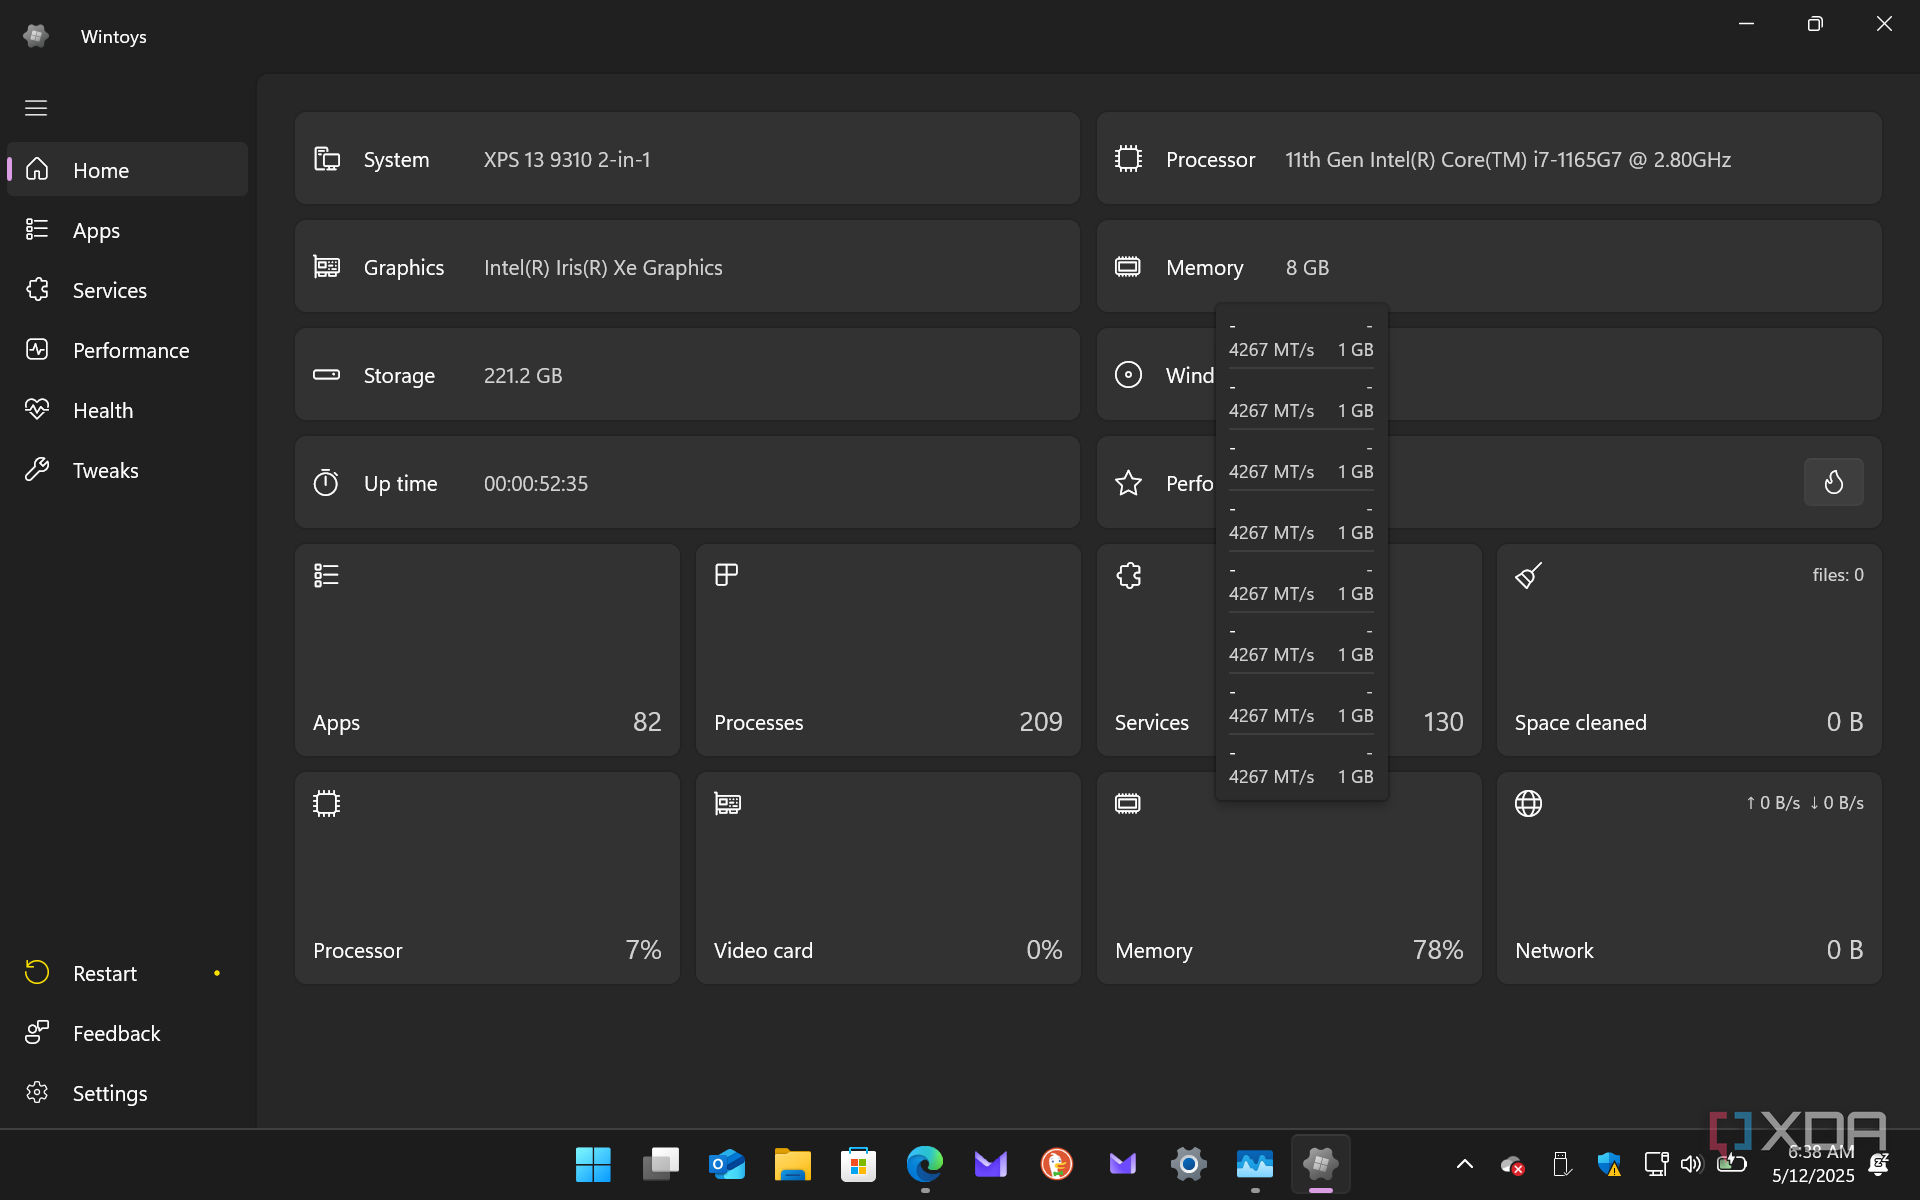The height and width of the screenshot is (1200, 1920).
Task: Click the 8 GB memory value
Action: pos(1307,268)
